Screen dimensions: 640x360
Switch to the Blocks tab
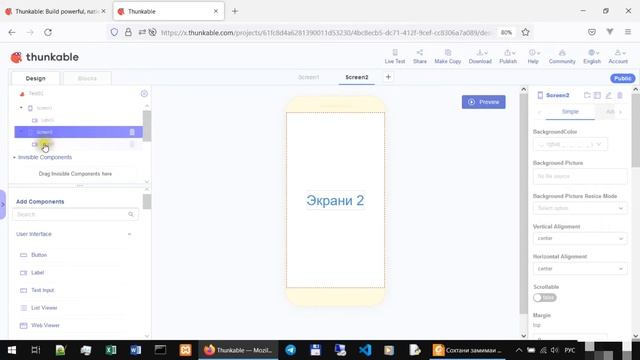coord(87,78)
